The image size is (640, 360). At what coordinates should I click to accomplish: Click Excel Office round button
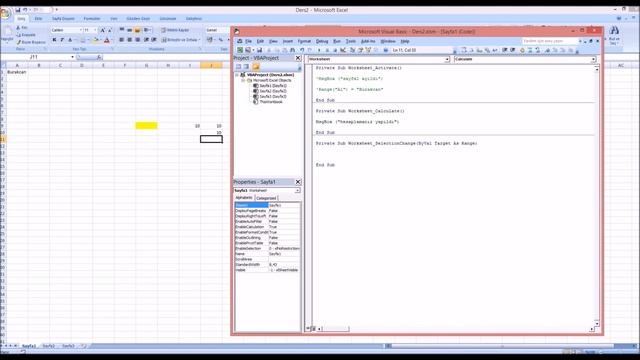click(x=5, y=13)
